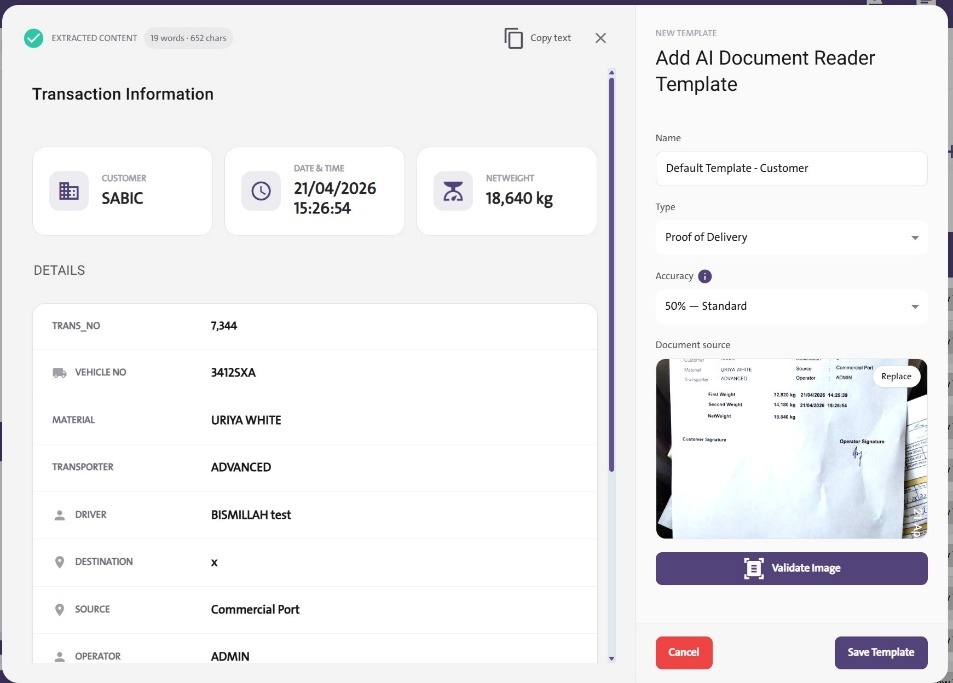Click the person icon beside Operator
Viewport: 953px width, 683px height.
pos(60,657)
